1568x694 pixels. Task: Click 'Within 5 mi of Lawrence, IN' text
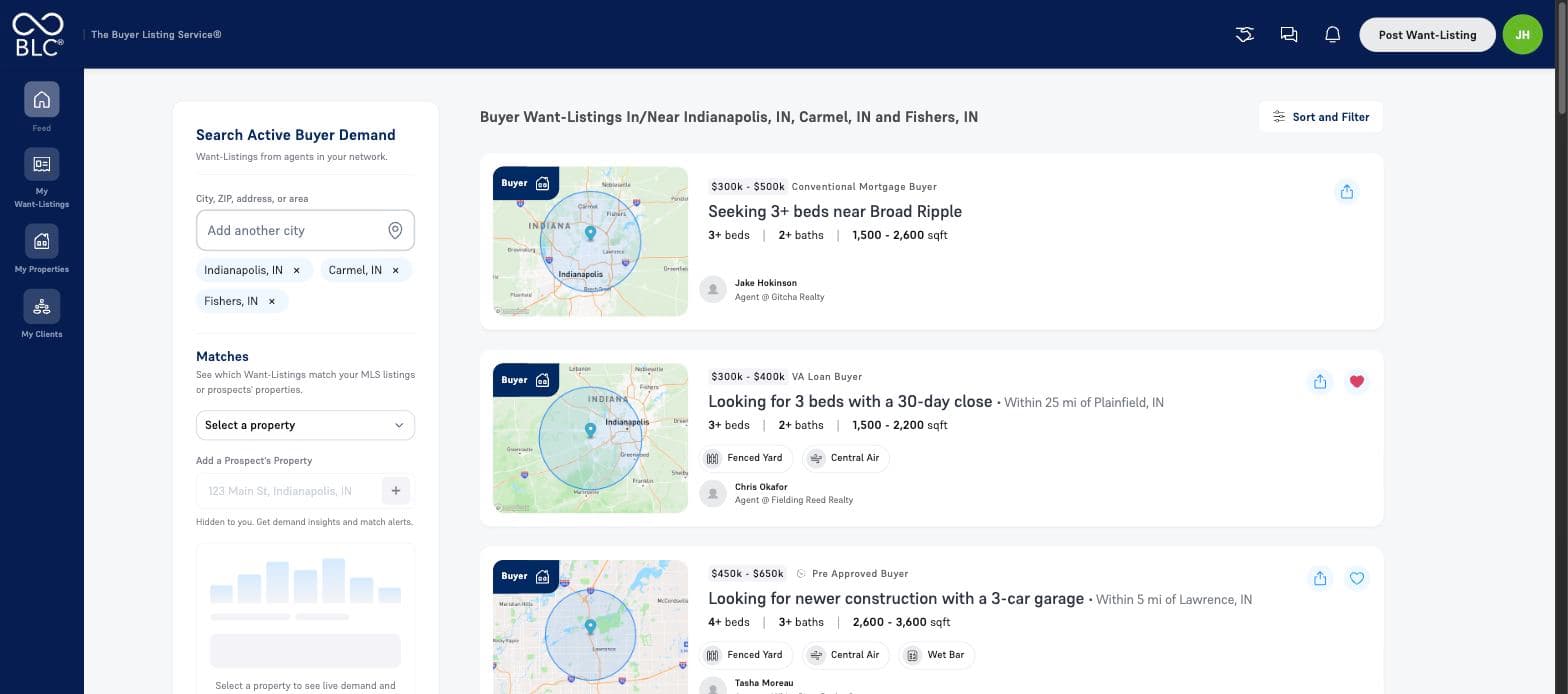click(x=1174, y=599)
